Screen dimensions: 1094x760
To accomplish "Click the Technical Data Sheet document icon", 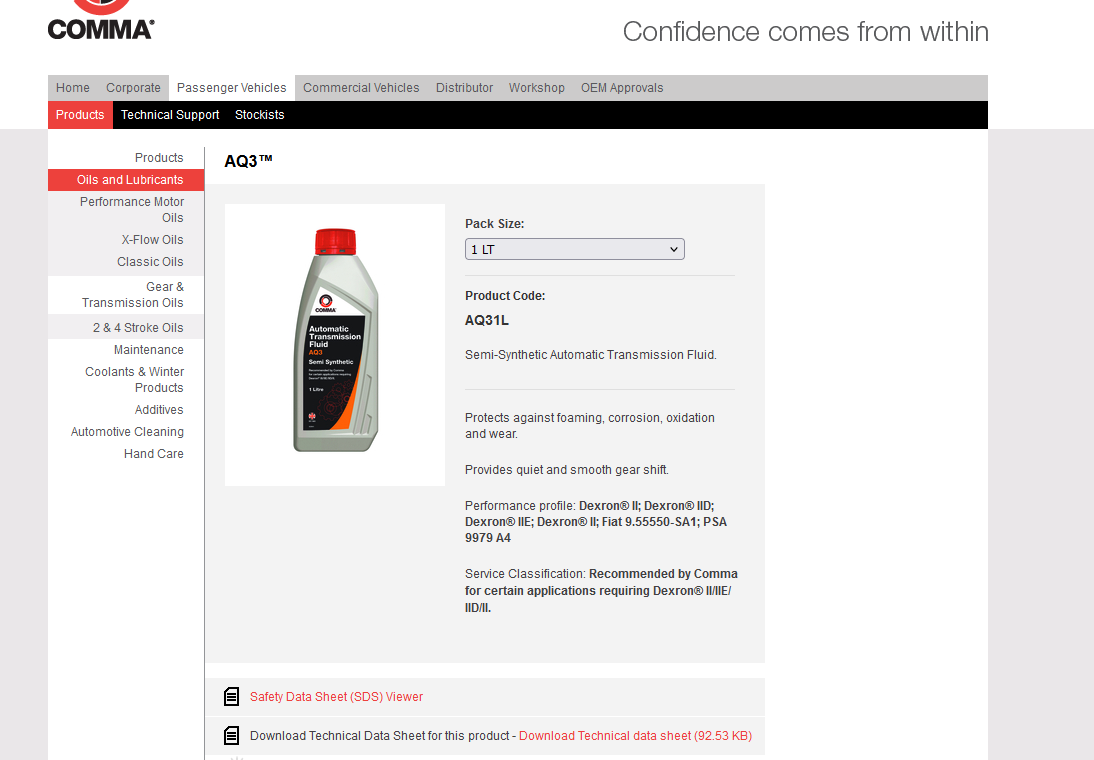I will (232, 736).
